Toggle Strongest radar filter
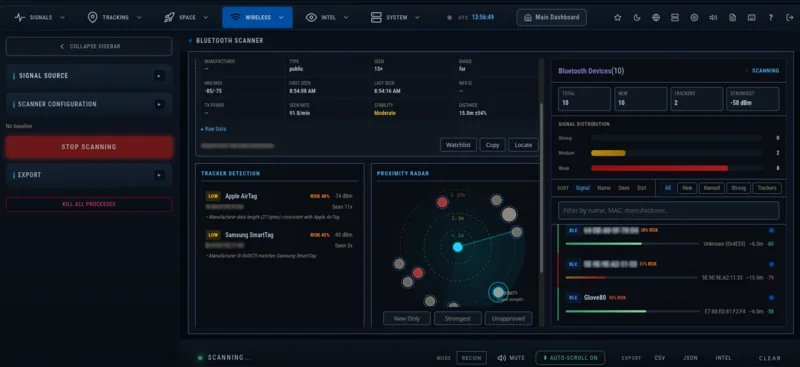800x367 pixels. pos(458,319)
